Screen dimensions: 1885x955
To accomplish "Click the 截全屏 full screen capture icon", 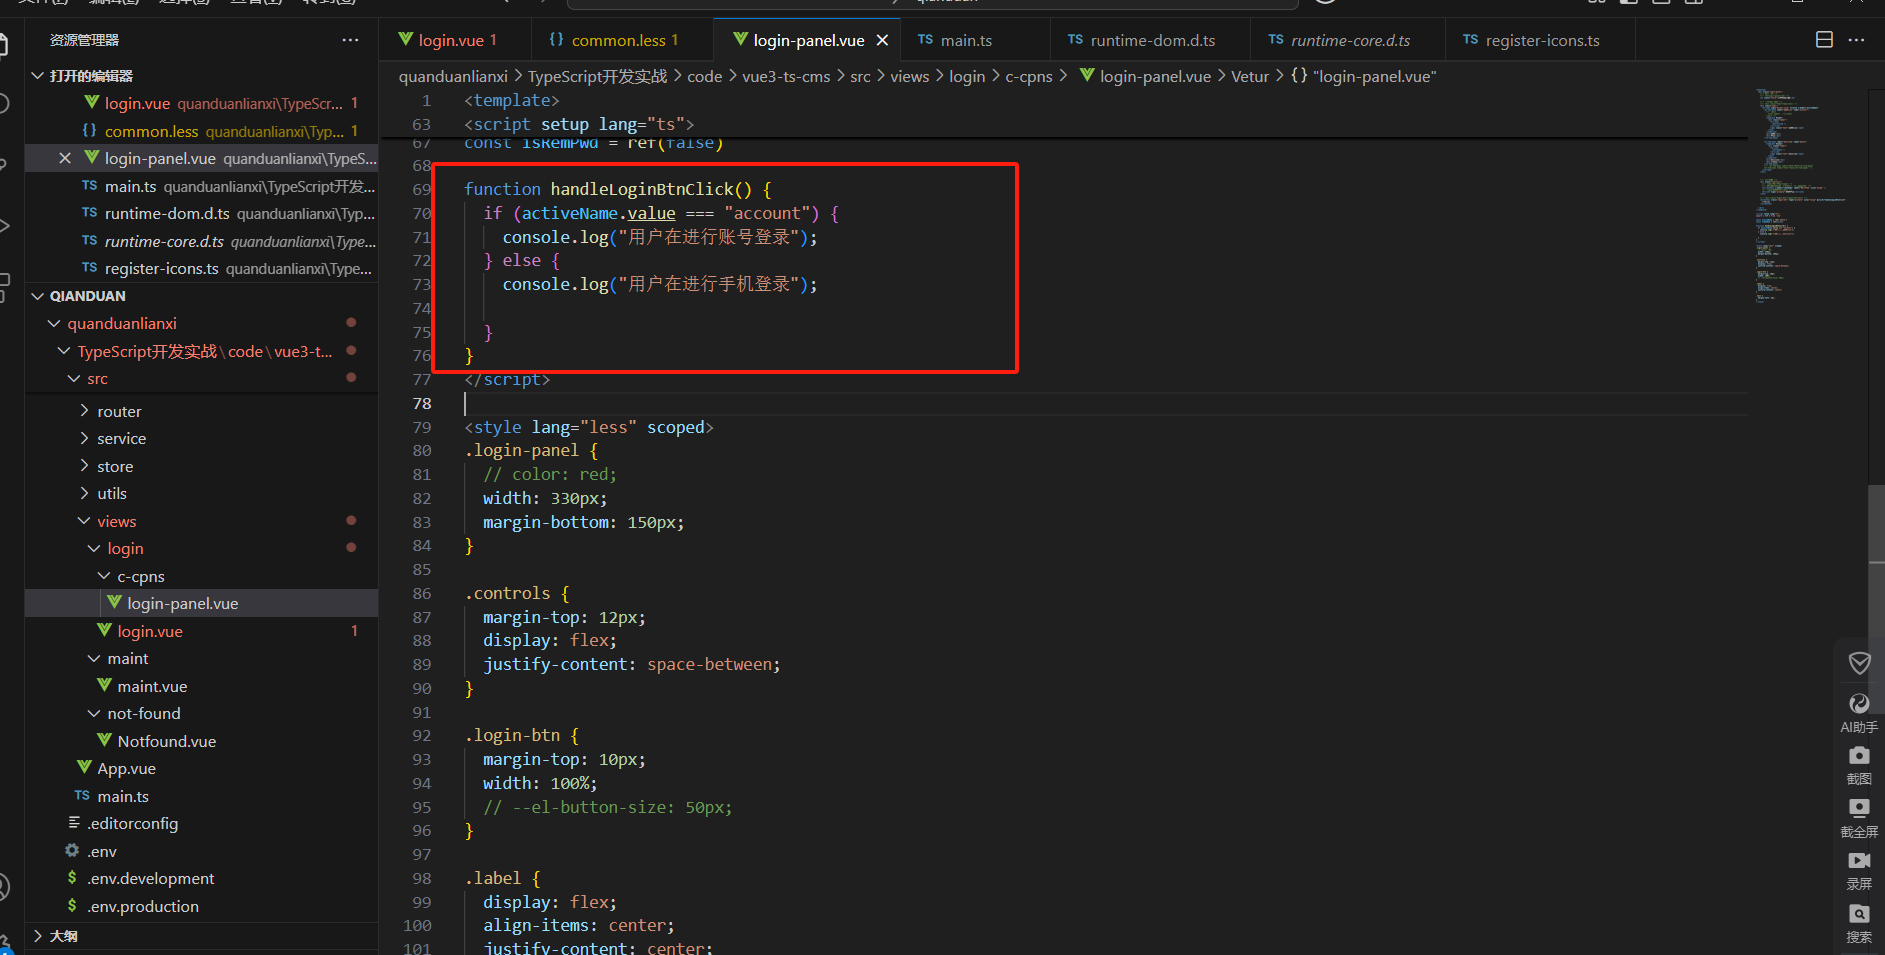I will [1859, 807].
